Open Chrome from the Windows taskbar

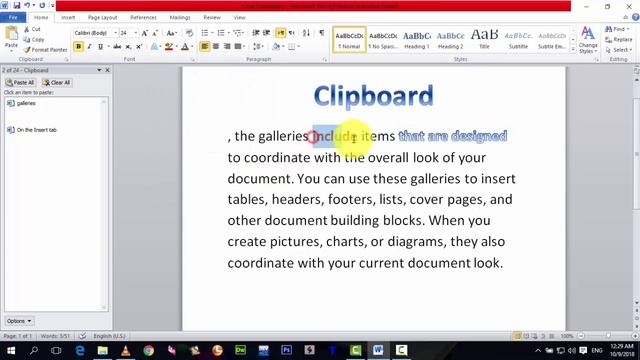tap(149, 350)
